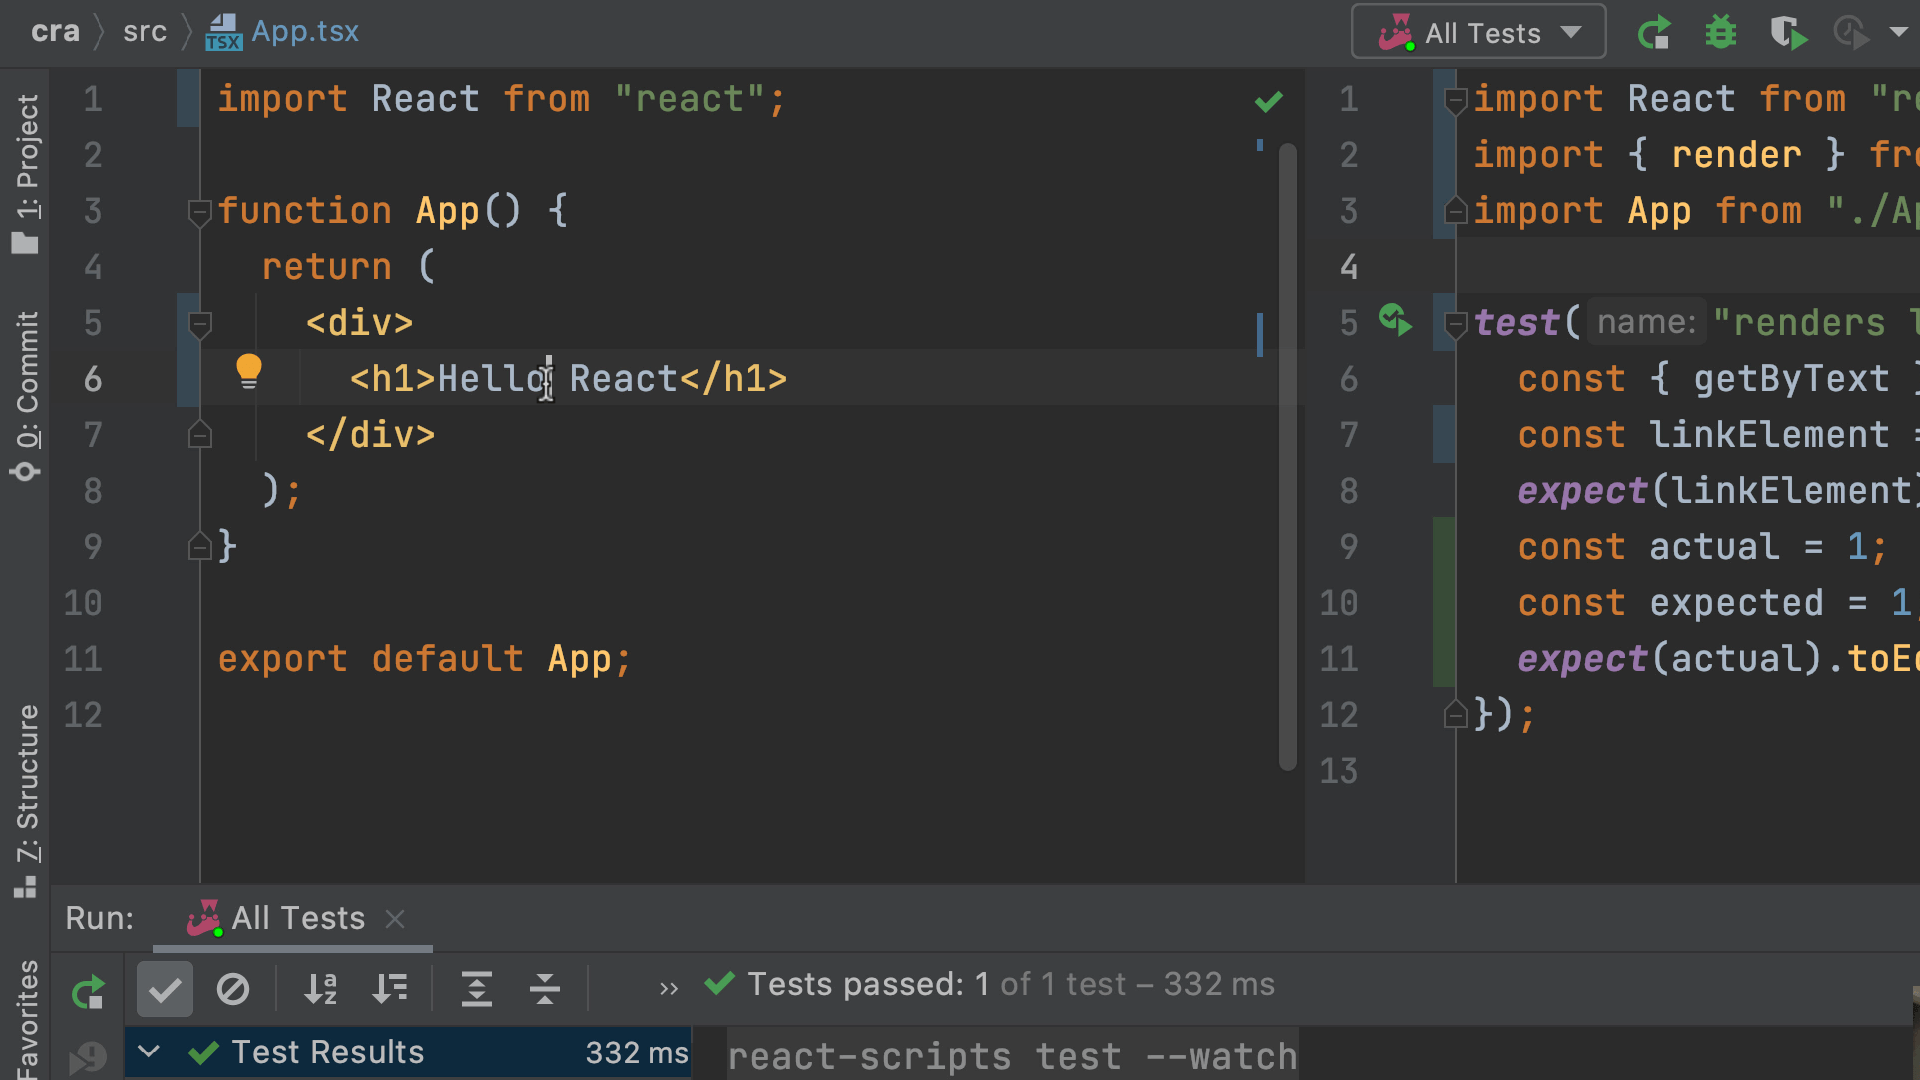Collapse all test results
This screenshot has width=1920, height=1080.
544,989
